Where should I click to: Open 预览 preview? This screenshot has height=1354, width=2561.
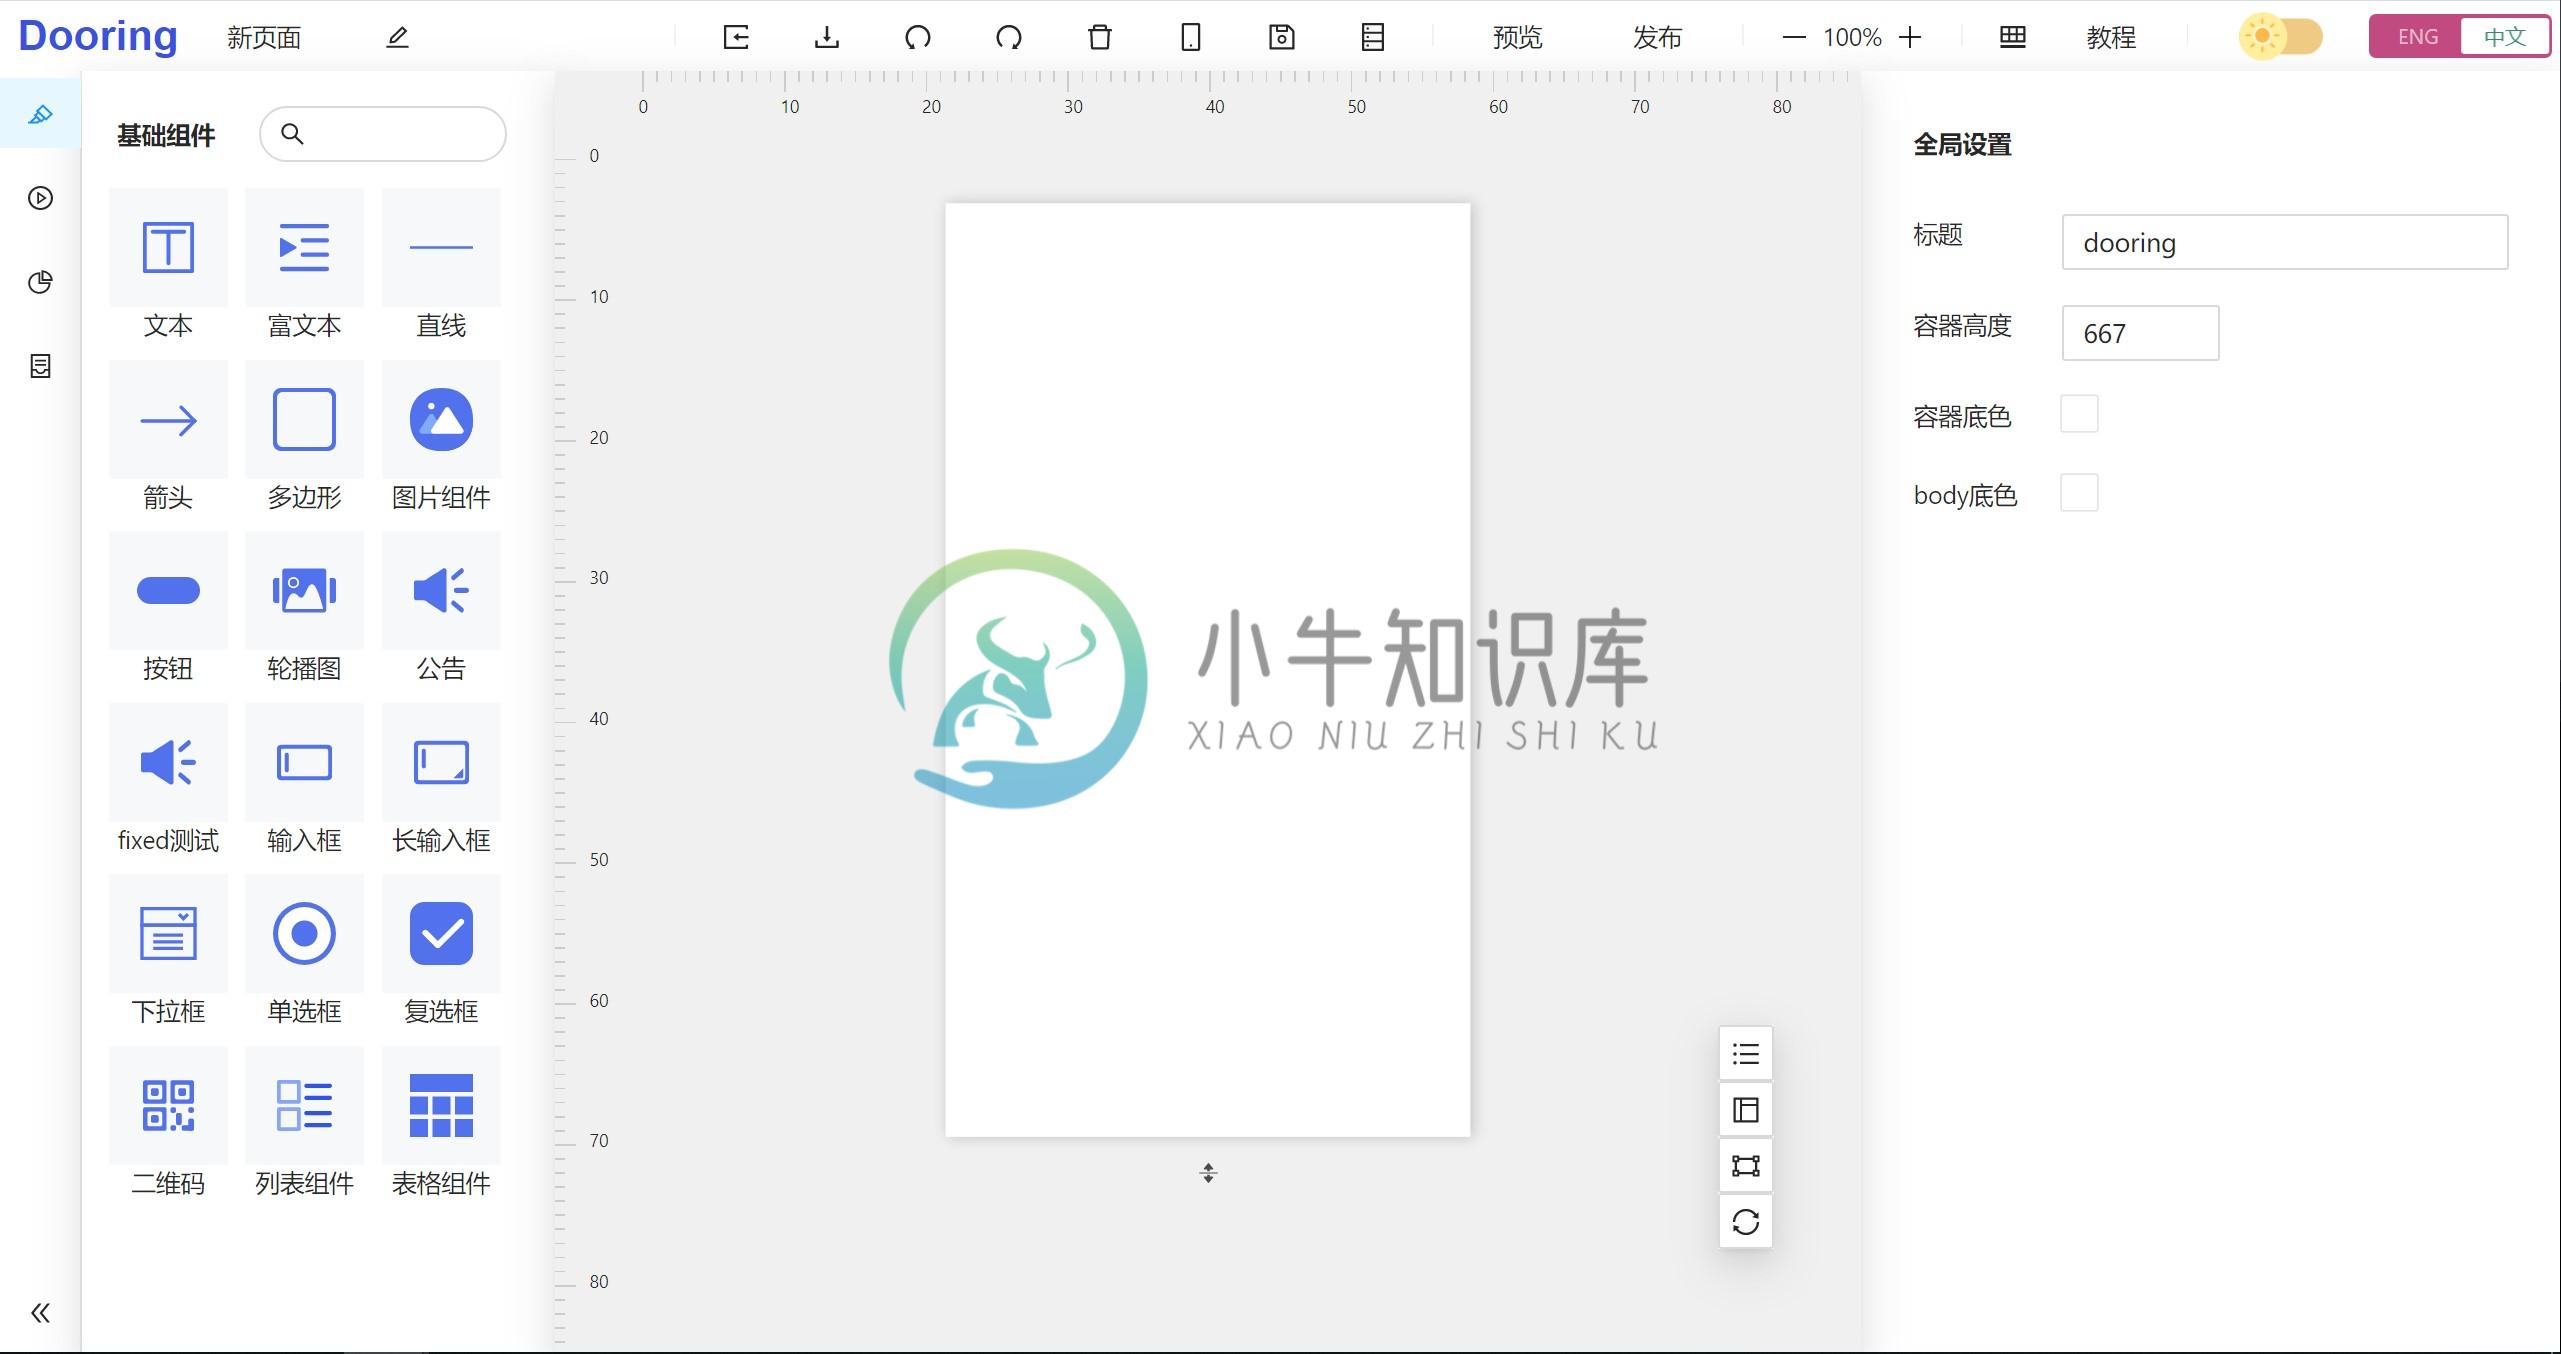coord(1517,37)
